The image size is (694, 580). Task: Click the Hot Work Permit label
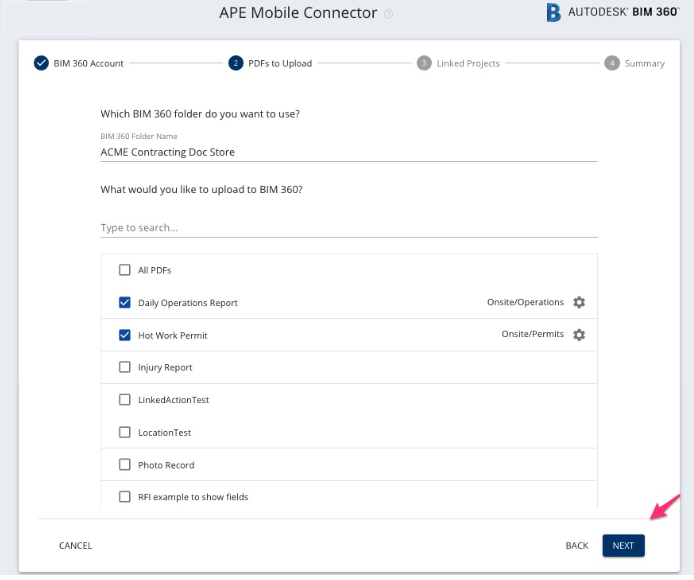tap(173, 336)
